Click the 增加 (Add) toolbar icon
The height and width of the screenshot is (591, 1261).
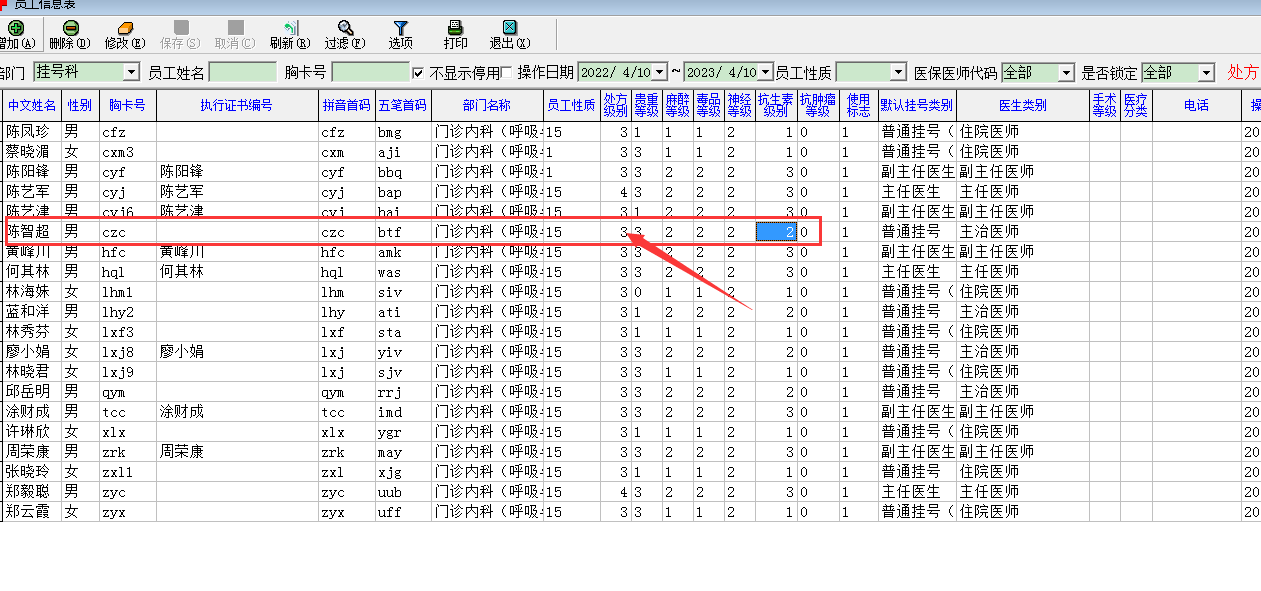(14, 28)
